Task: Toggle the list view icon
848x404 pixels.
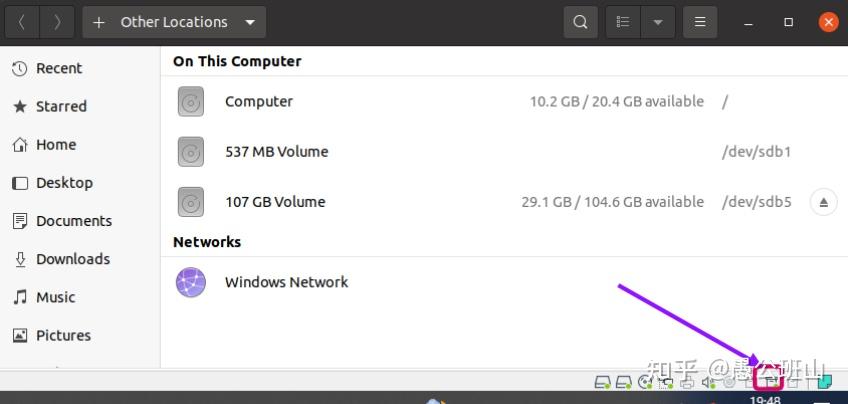Action: [623, 22]
